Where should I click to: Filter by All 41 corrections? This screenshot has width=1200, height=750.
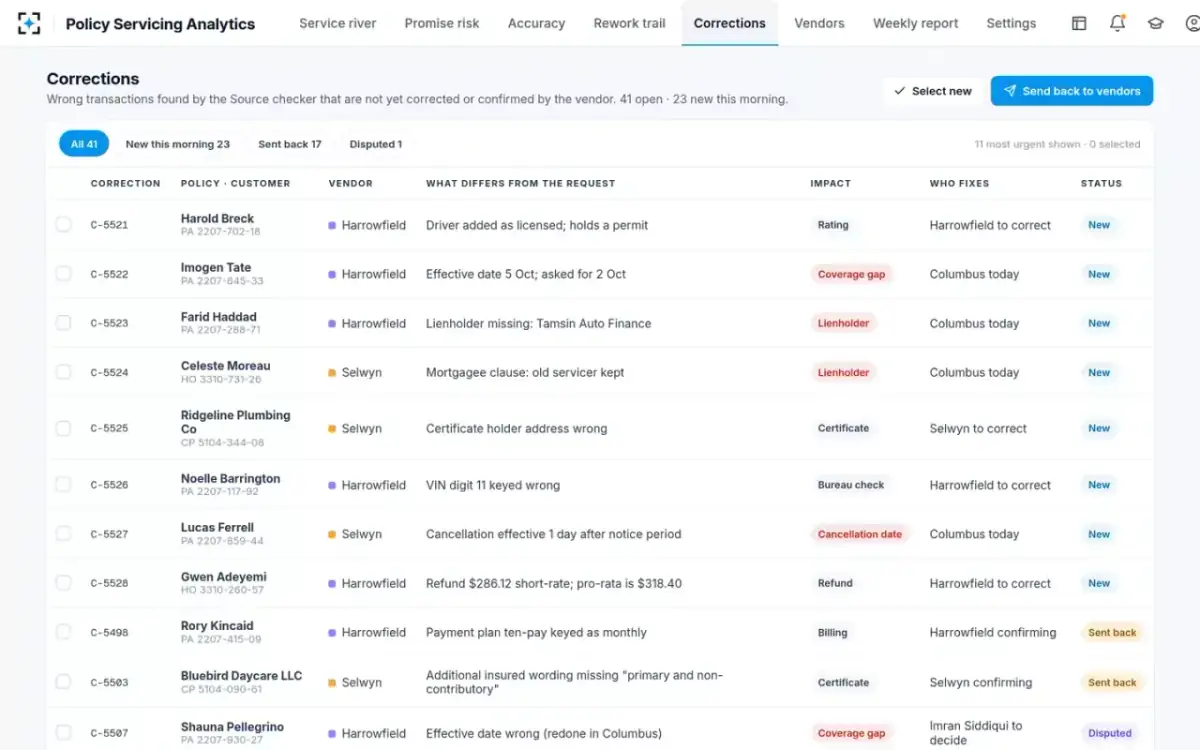click(x=84, y=144)
